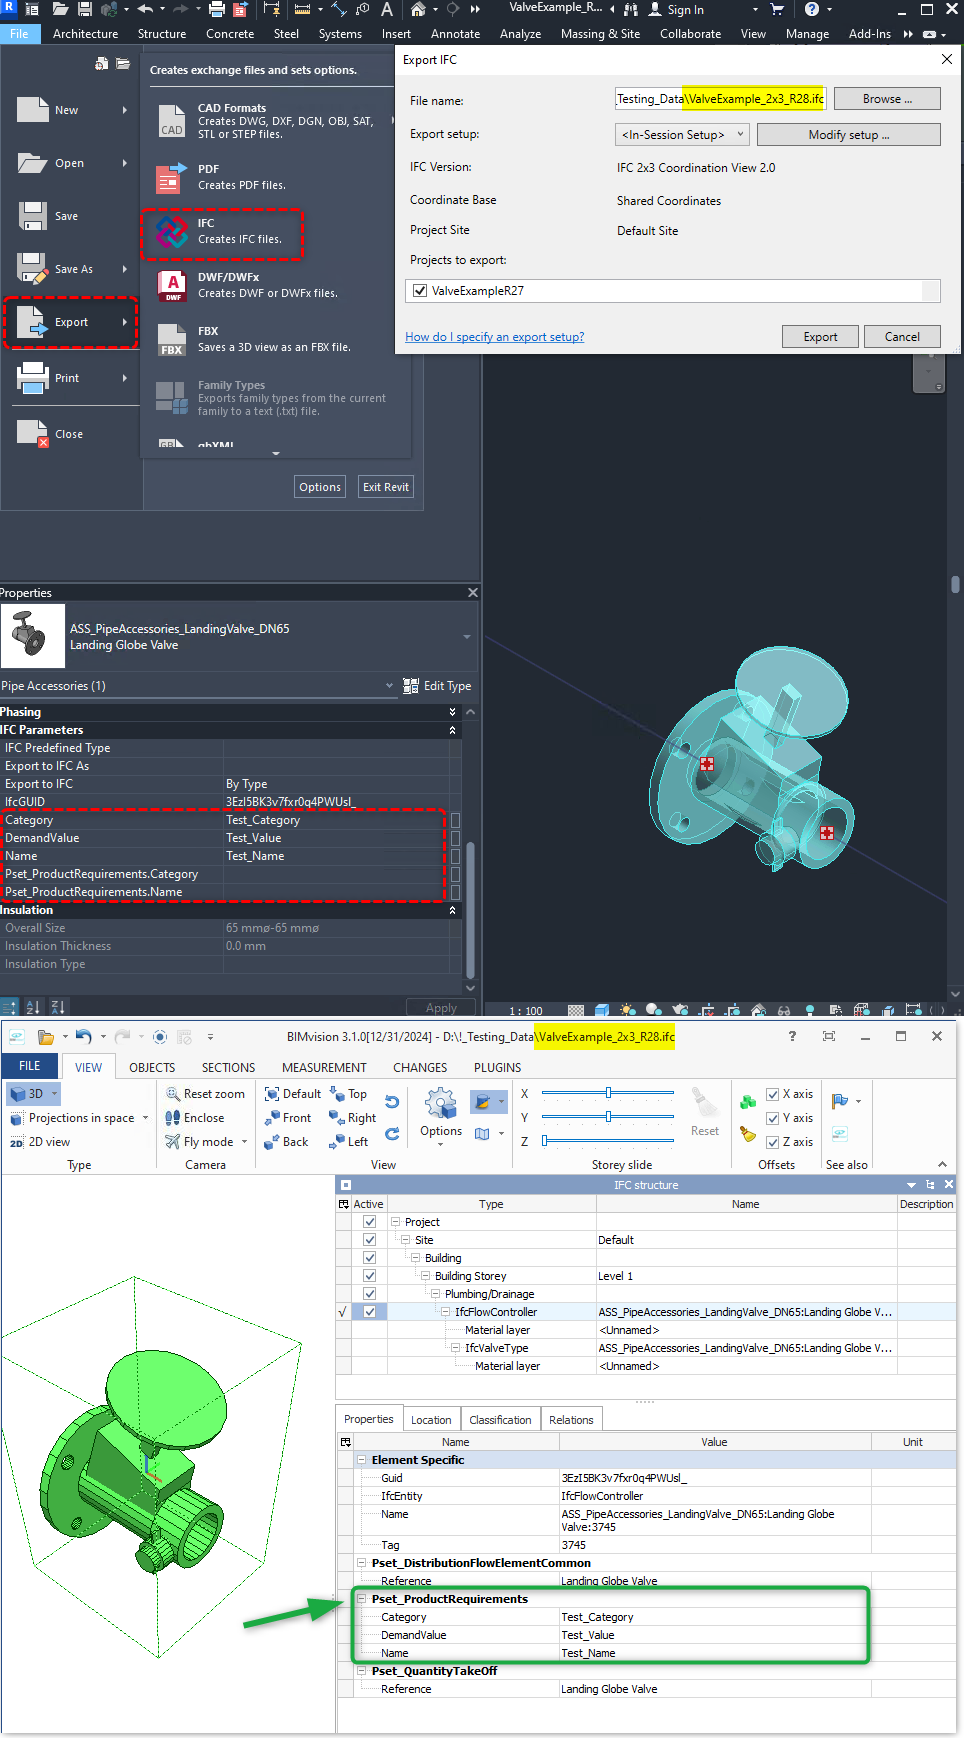
Task: Click the Browse button
Action: 887,99
